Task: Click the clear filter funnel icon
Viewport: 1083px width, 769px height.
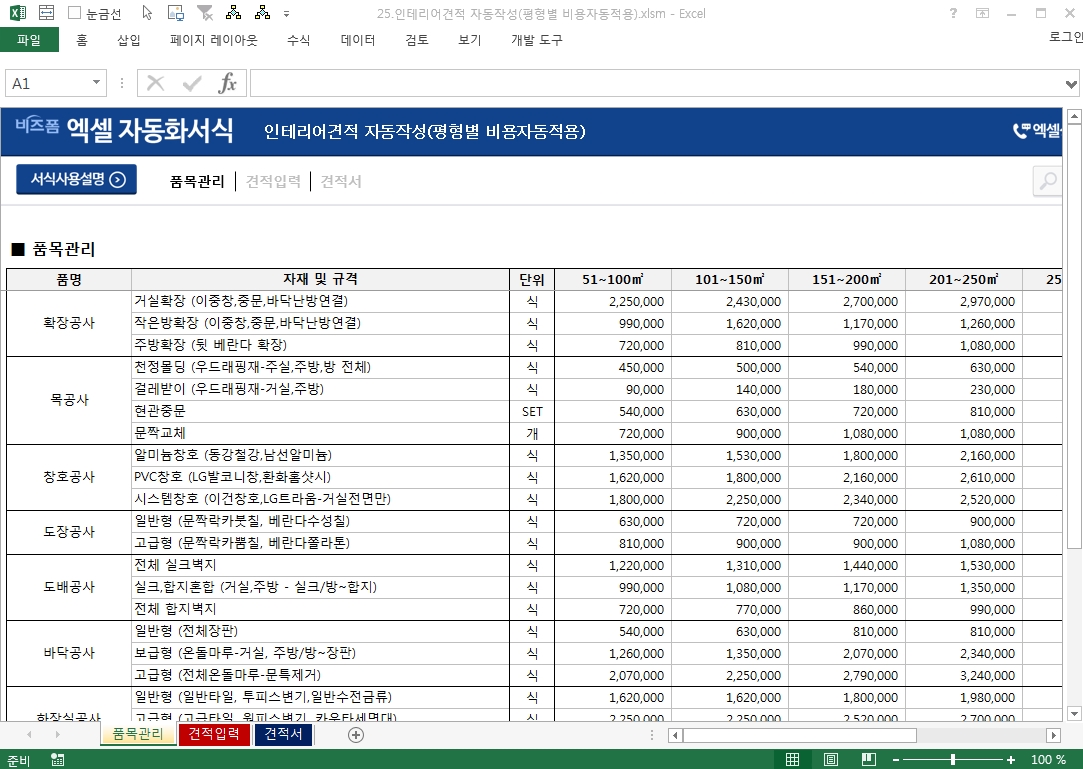Action: click(x=205, y=13)
